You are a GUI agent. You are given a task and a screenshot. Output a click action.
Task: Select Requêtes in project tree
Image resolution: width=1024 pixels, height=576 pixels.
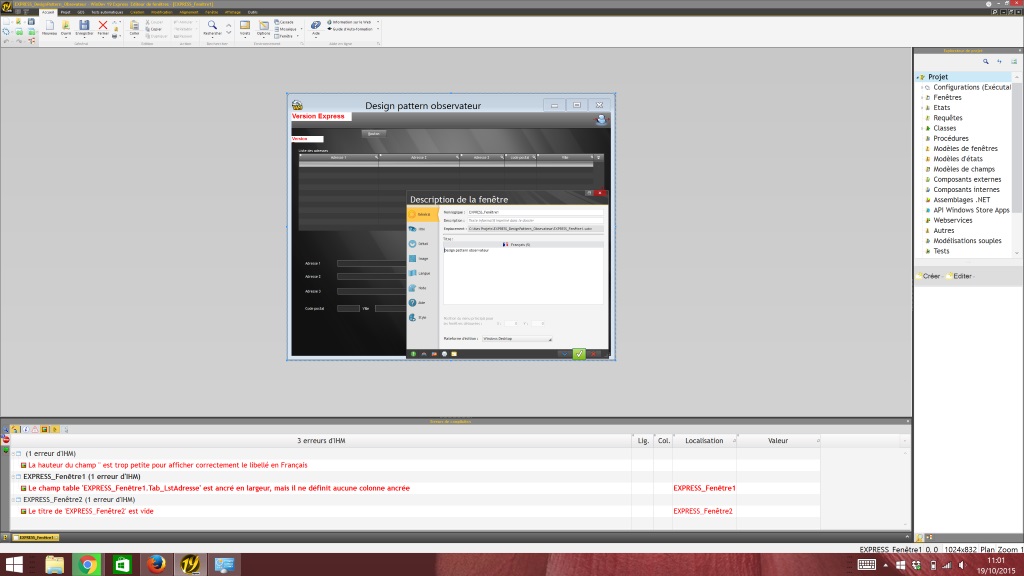point(948,118)
